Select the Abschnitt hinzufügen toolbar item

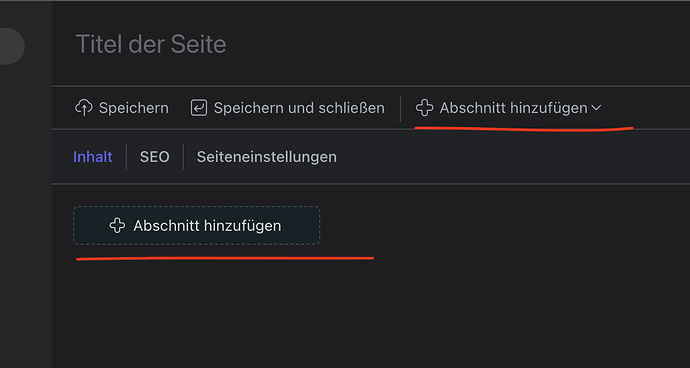(508, 108)
